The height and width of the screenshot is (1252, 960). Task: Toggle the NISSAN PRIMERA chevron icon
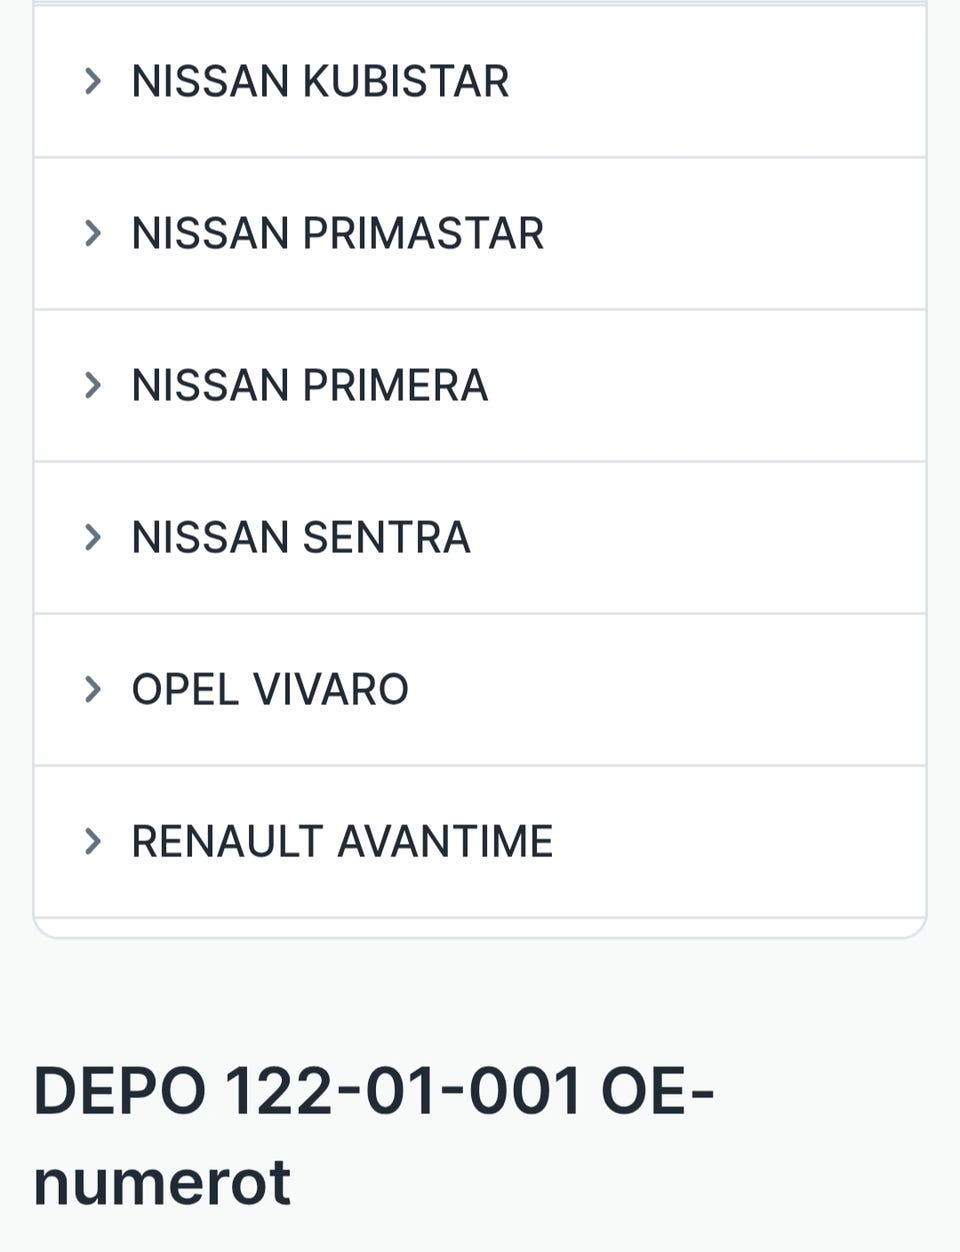pos(93,385)
